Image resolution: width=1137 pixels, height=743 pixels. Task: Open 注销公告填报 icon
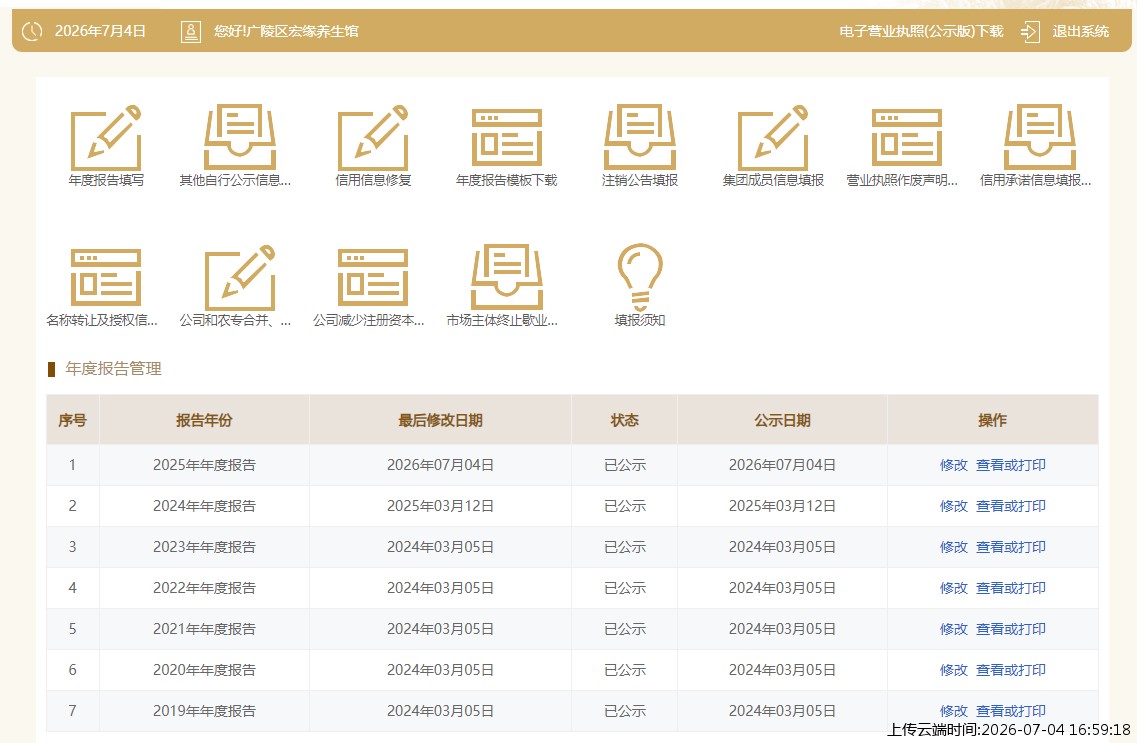click(640, 138)
